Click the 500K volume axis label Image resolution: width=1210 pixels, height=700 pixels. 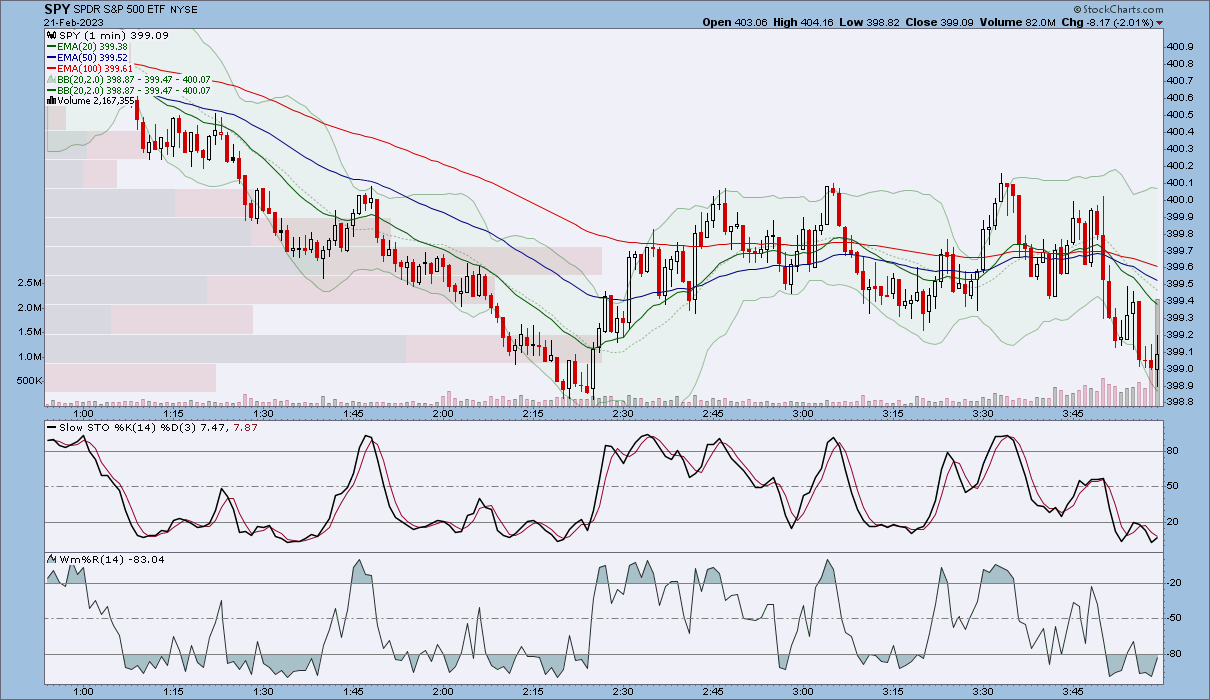pyautogui.click(x=30, y=381)
